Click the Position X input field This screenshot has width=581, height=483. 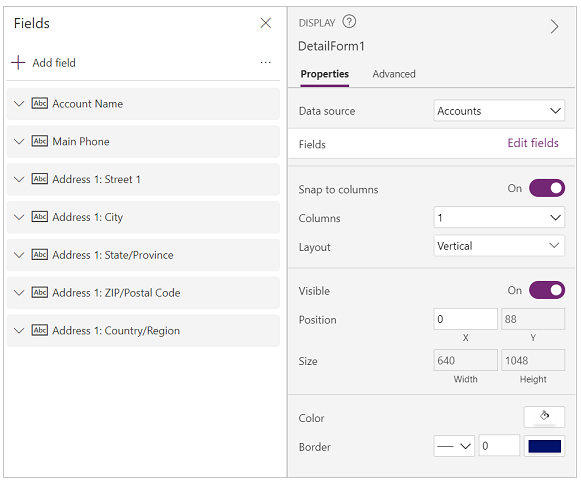(465, 319)
